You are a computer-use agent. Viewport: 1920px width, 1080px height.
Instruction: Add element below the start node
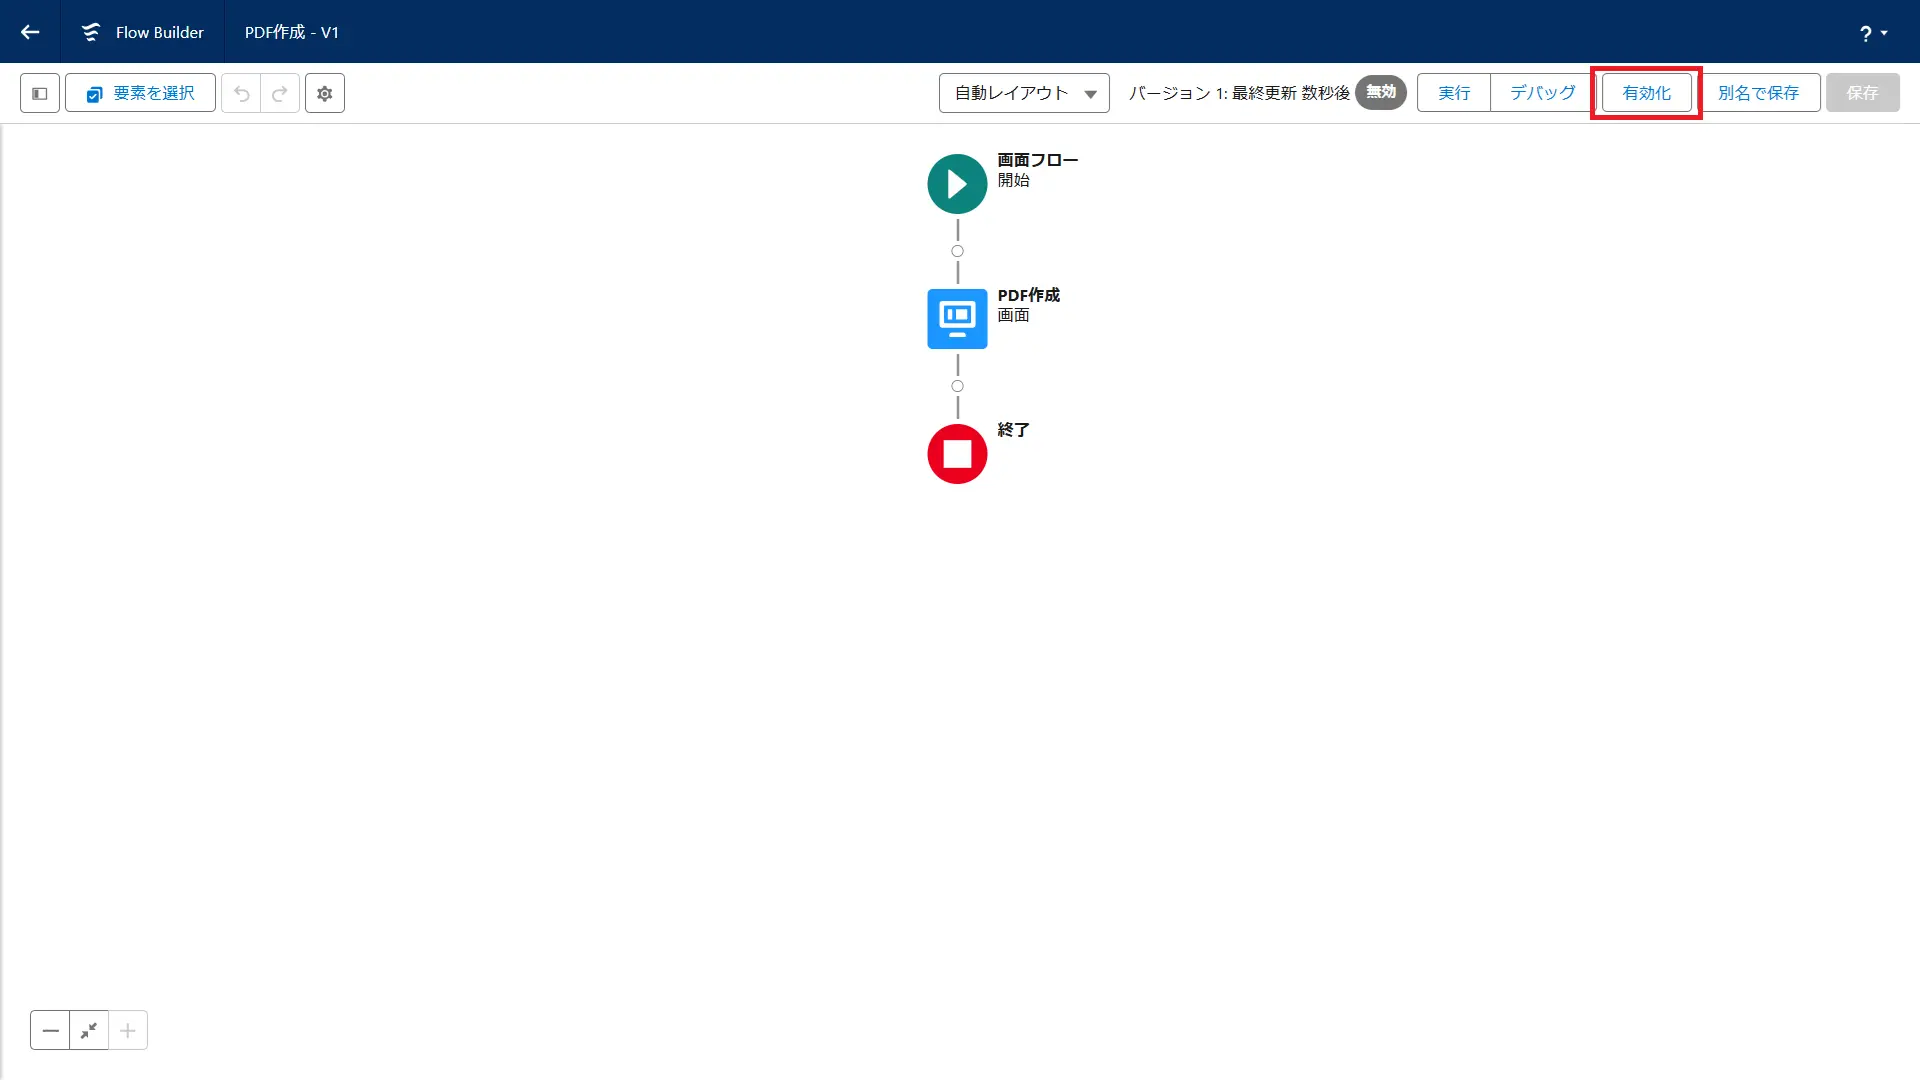click(x=957, y=251)
